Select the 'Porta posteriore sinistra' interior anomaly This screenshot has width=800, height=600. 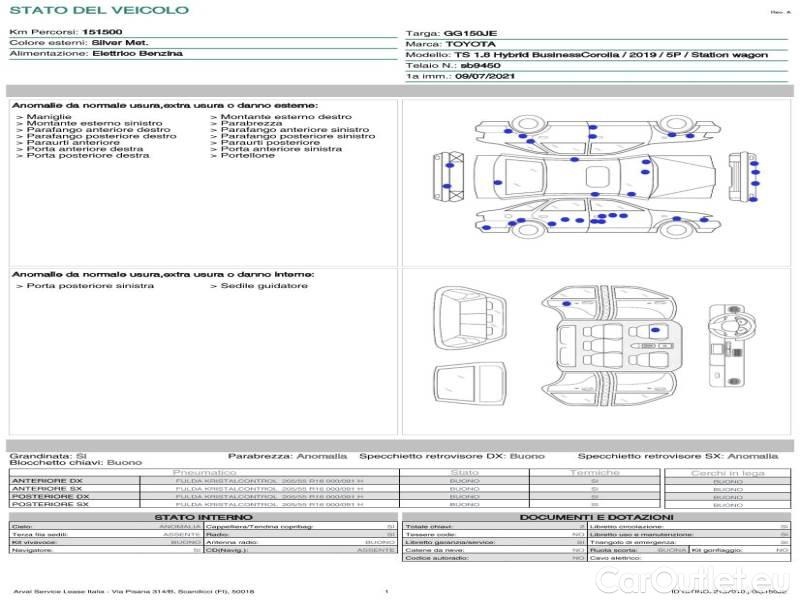[x=90, y=286]
